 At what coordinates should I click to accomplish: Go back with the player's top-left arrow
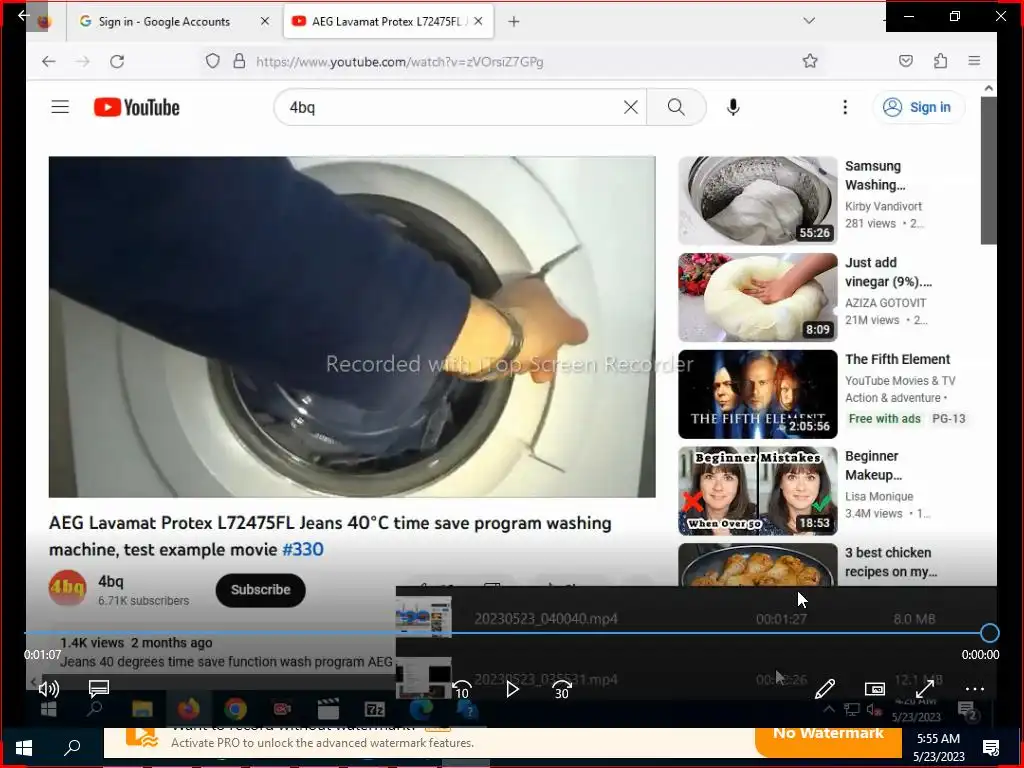click(x=24, y=15)
